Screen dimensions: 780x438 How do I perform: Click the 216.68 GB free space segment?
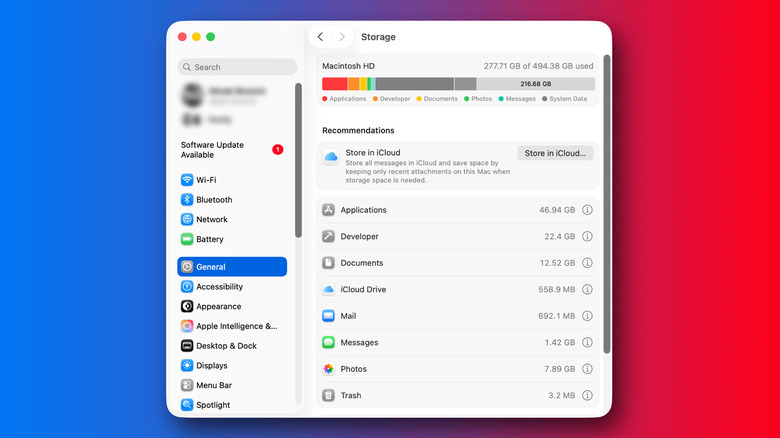536,84
